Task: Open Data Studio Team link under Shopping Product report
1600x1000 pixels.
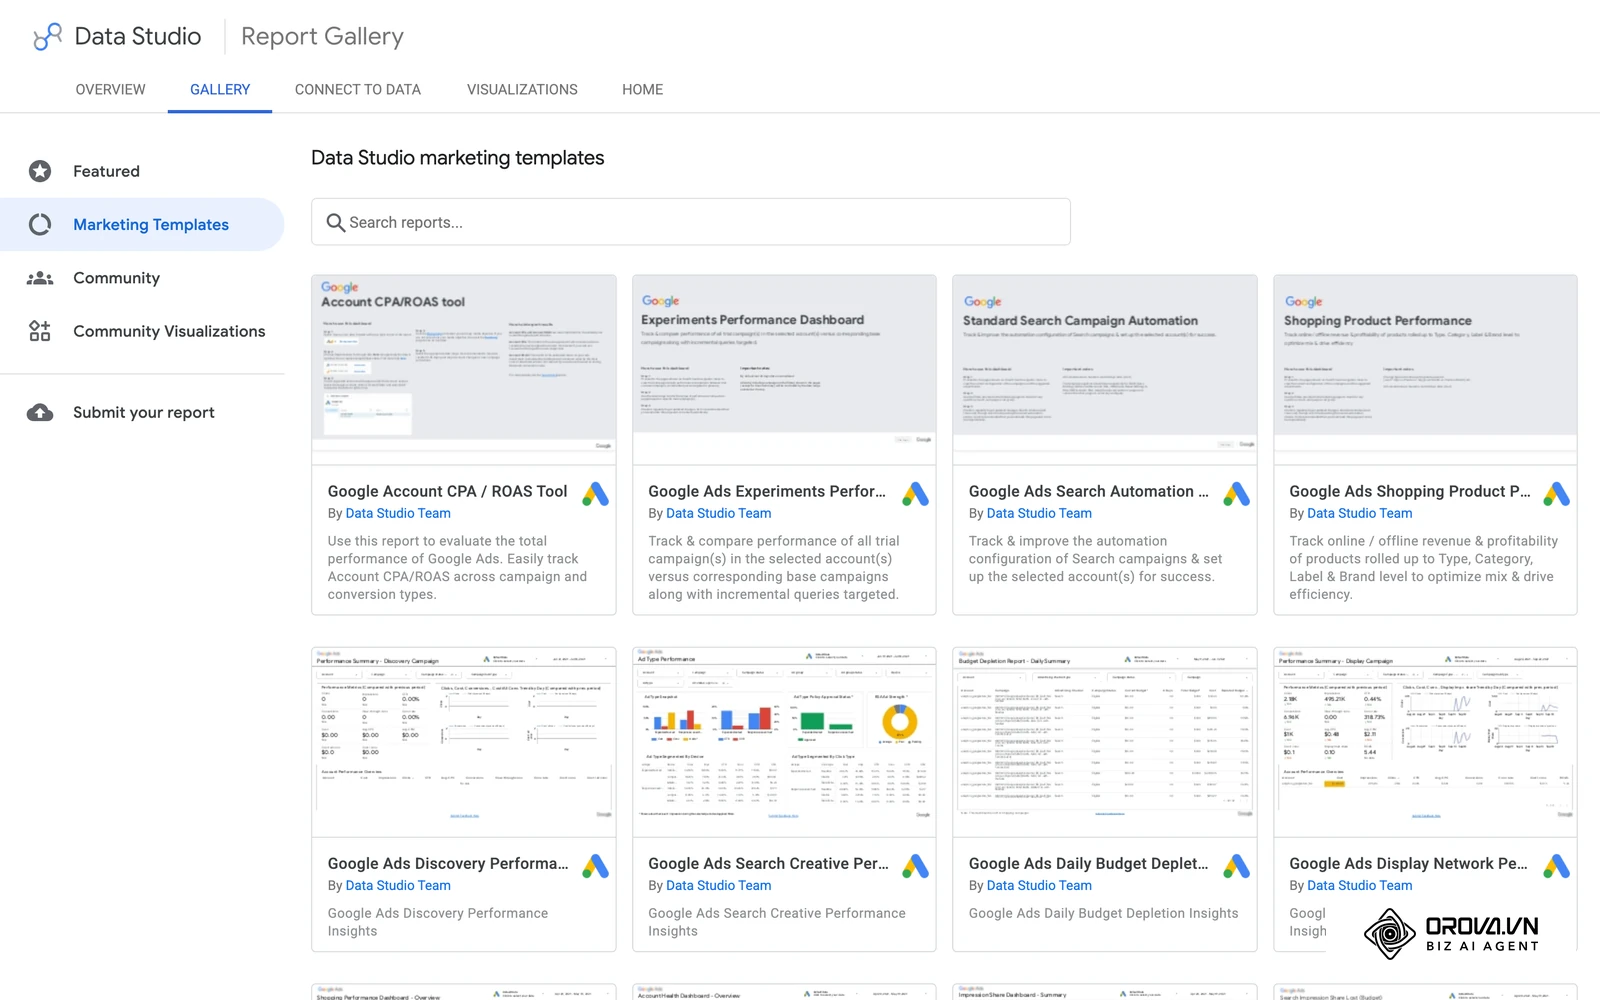Action: click(x=1359, y=513)
